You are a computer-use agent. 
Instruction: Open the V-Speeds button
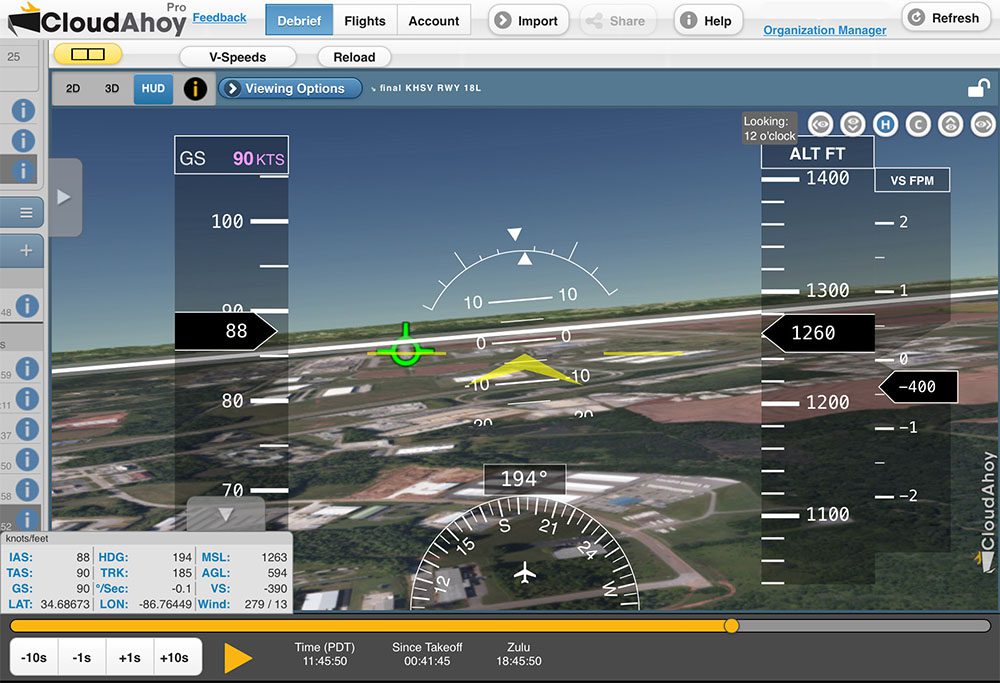tap(238, 57)
